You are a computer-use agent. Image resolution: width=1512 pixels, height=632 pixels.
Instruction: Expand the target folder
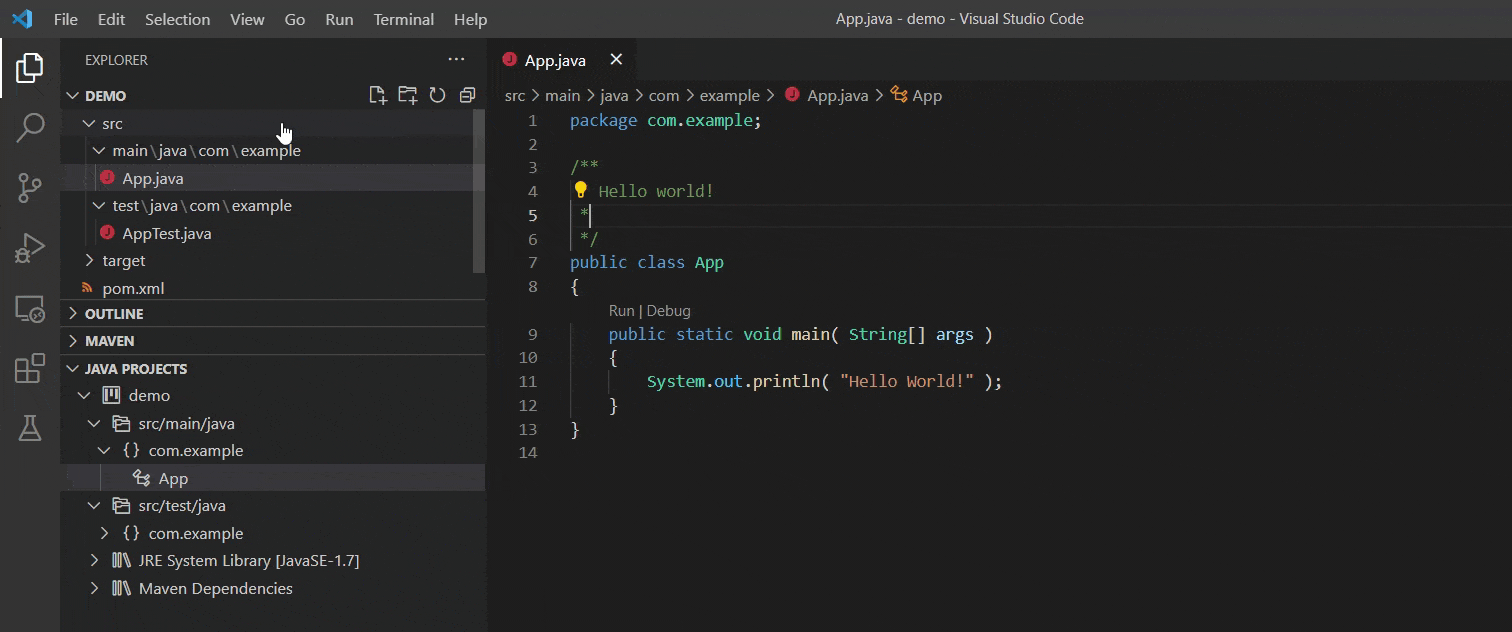click(89, 260)
